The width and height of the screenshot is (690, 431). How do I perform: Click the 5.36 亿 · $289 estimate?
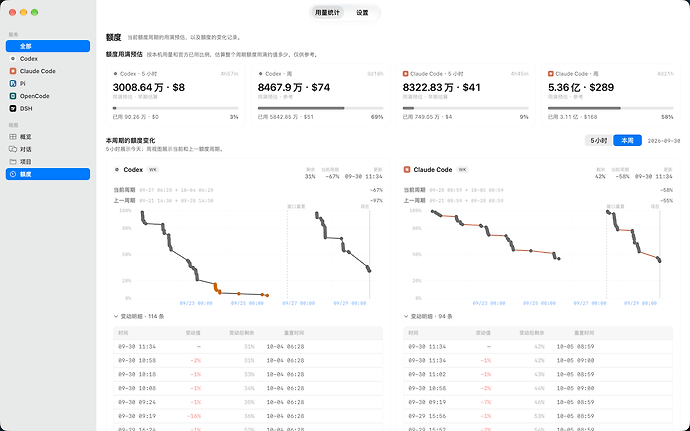pyautogui.click(x=581, y=87)
